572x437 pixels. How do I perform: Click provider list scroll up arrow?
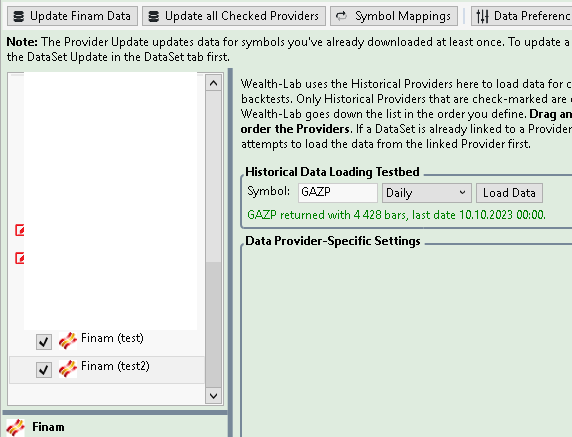213,83
